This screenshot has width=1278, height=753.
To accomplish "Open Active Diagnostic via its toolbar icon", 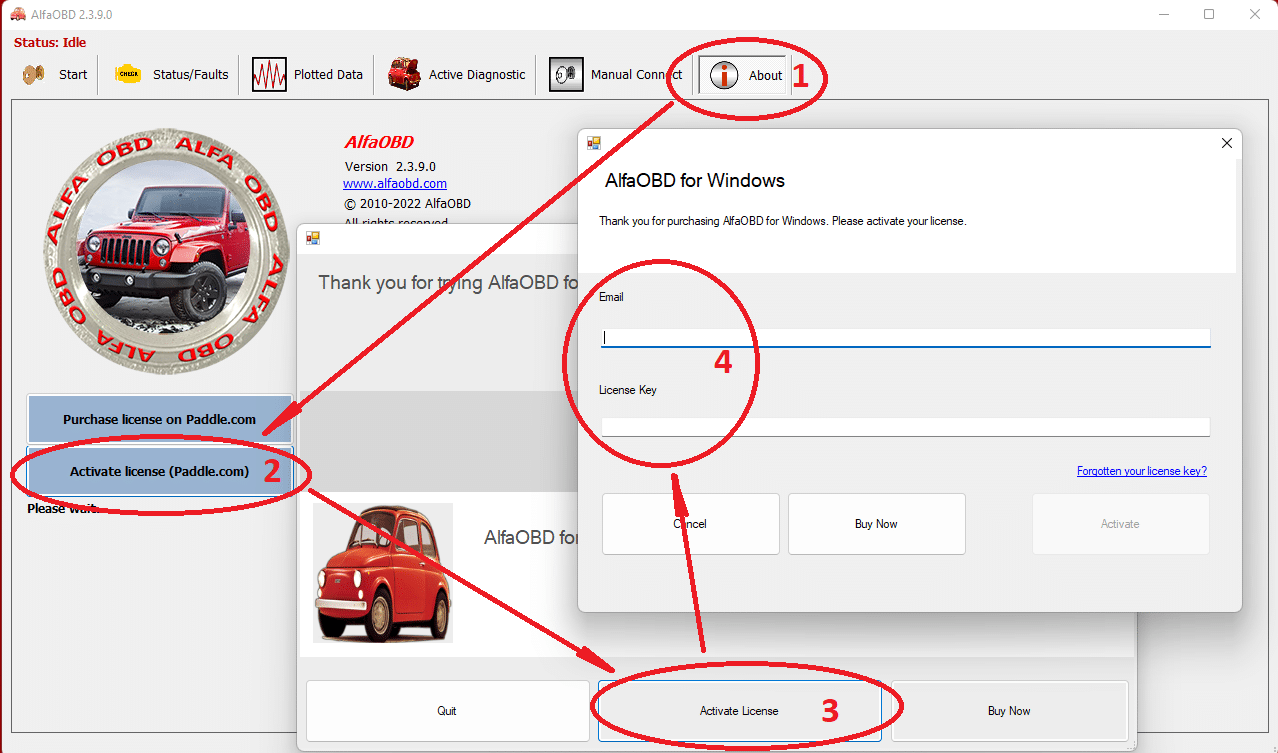I will [x=403, y=73].
